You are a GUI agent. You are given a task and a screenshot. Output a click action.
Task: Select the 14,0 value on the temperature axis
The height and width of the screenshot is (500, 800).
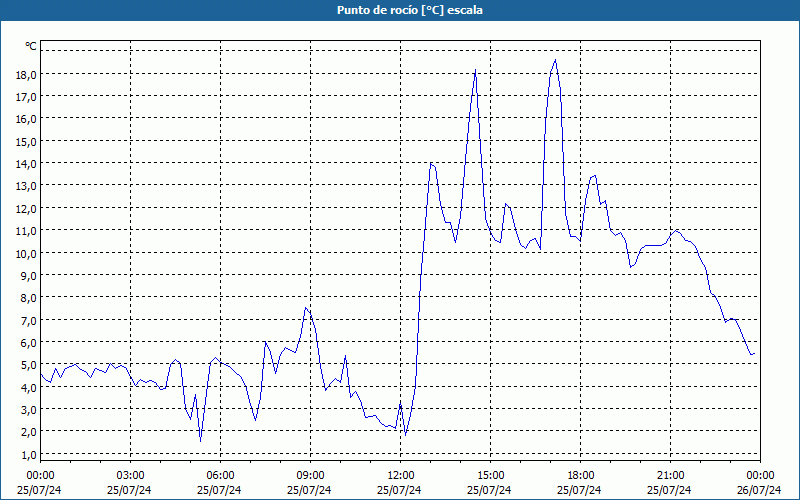pyautogui.click(x=27, y=164)
